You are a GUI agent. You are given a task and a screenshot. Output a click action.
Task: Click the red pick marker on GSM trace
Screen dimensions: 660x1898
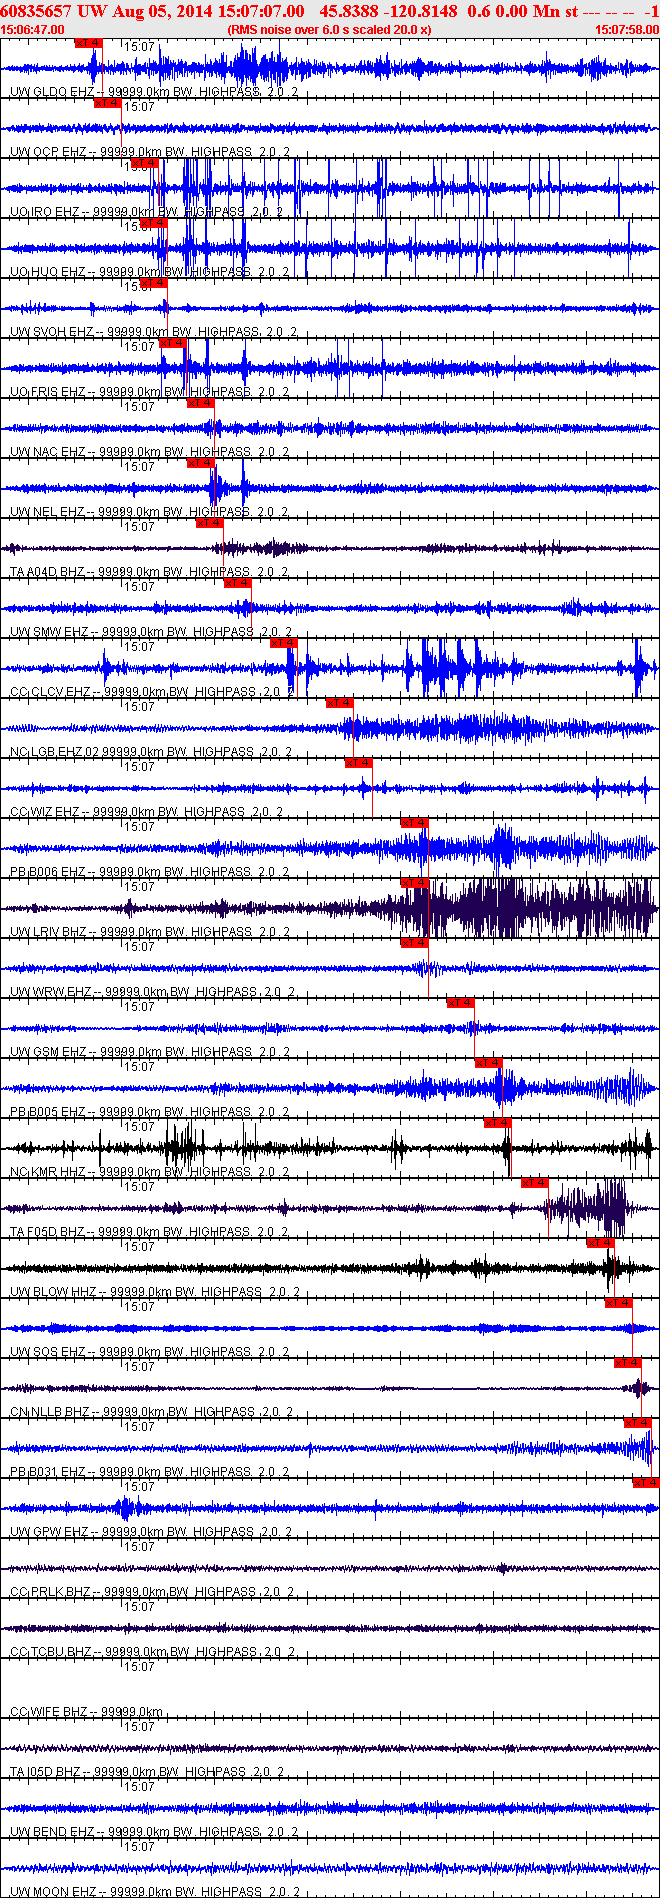(461, 1003)
